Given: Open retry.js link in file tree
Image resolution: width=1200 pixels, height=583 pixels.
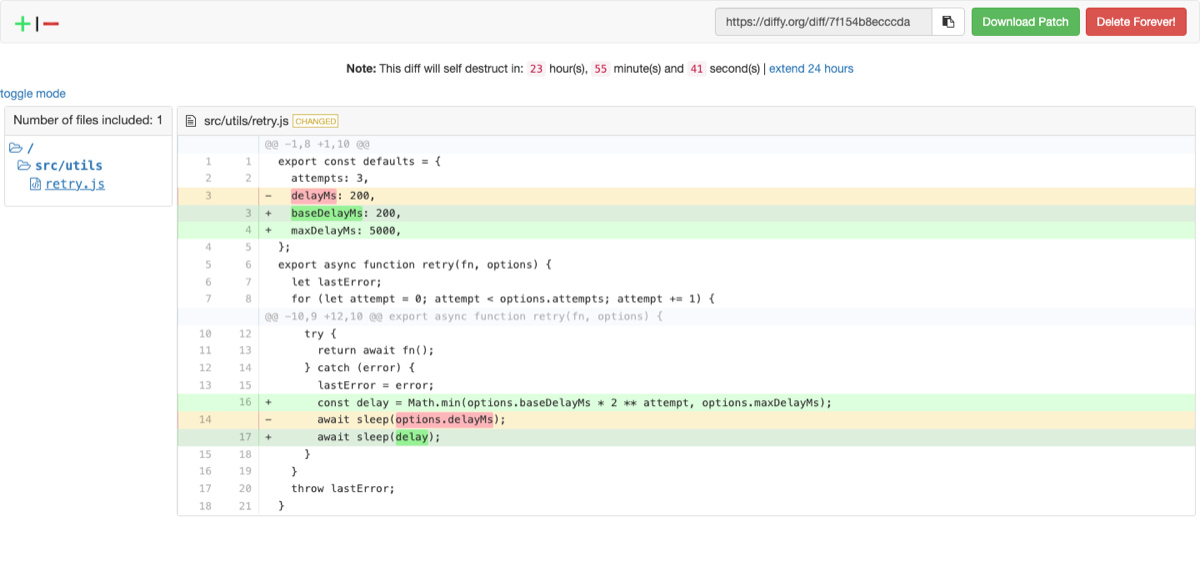Looking at the screenshot, I should click(74, 184).
